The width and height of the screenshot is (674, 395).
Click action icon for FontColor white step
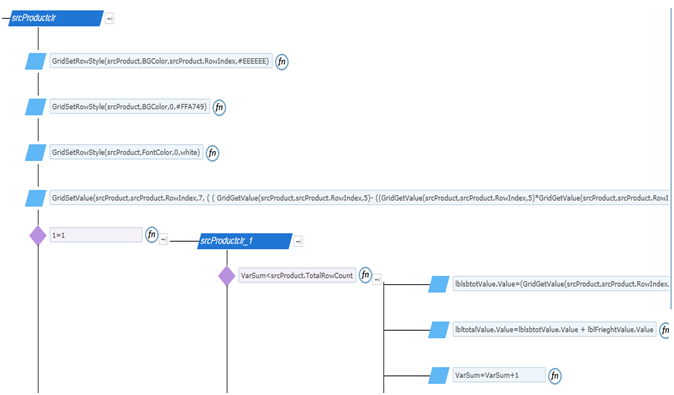[36, 153]
